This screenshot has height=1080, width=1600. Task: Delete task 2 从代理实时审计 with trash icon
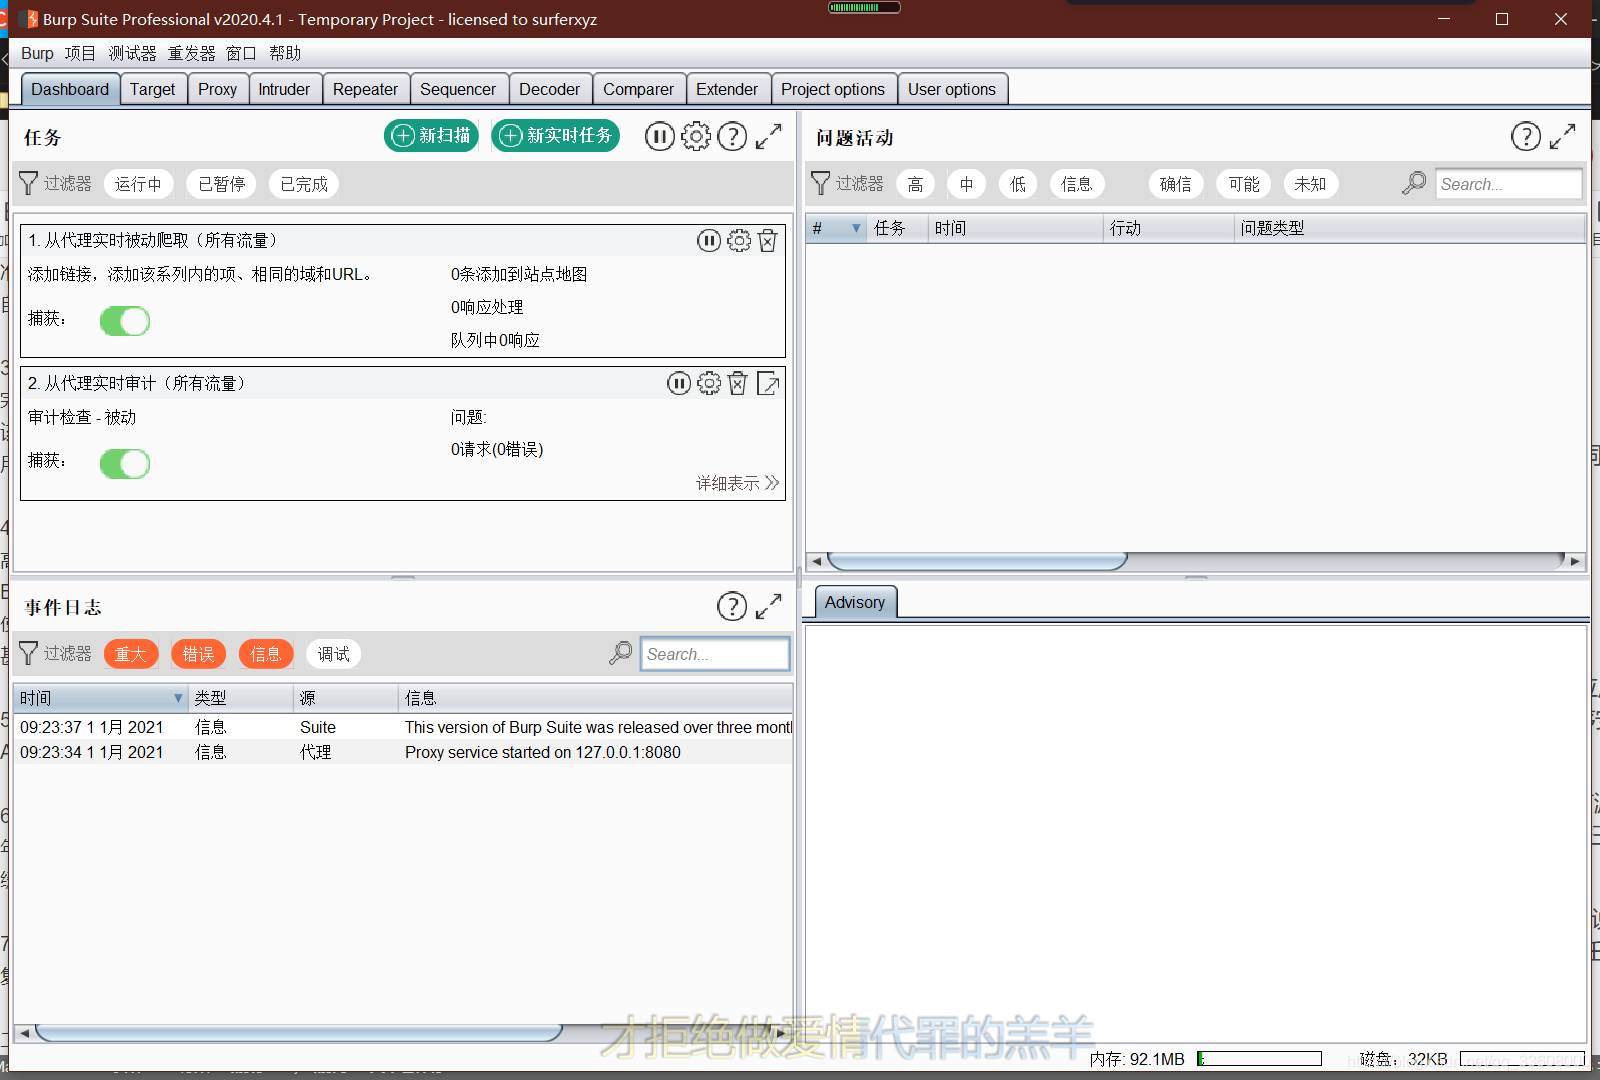point(737,383)
